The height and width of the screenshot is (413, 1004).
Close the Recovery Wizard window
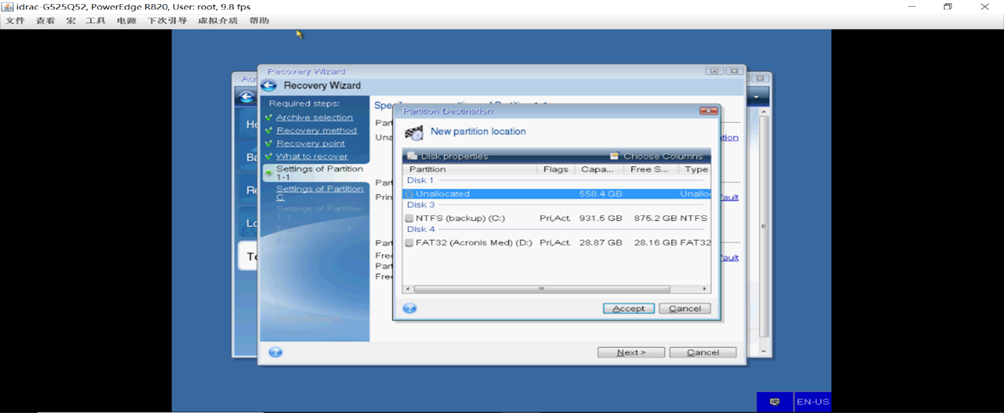pos(734,71)
